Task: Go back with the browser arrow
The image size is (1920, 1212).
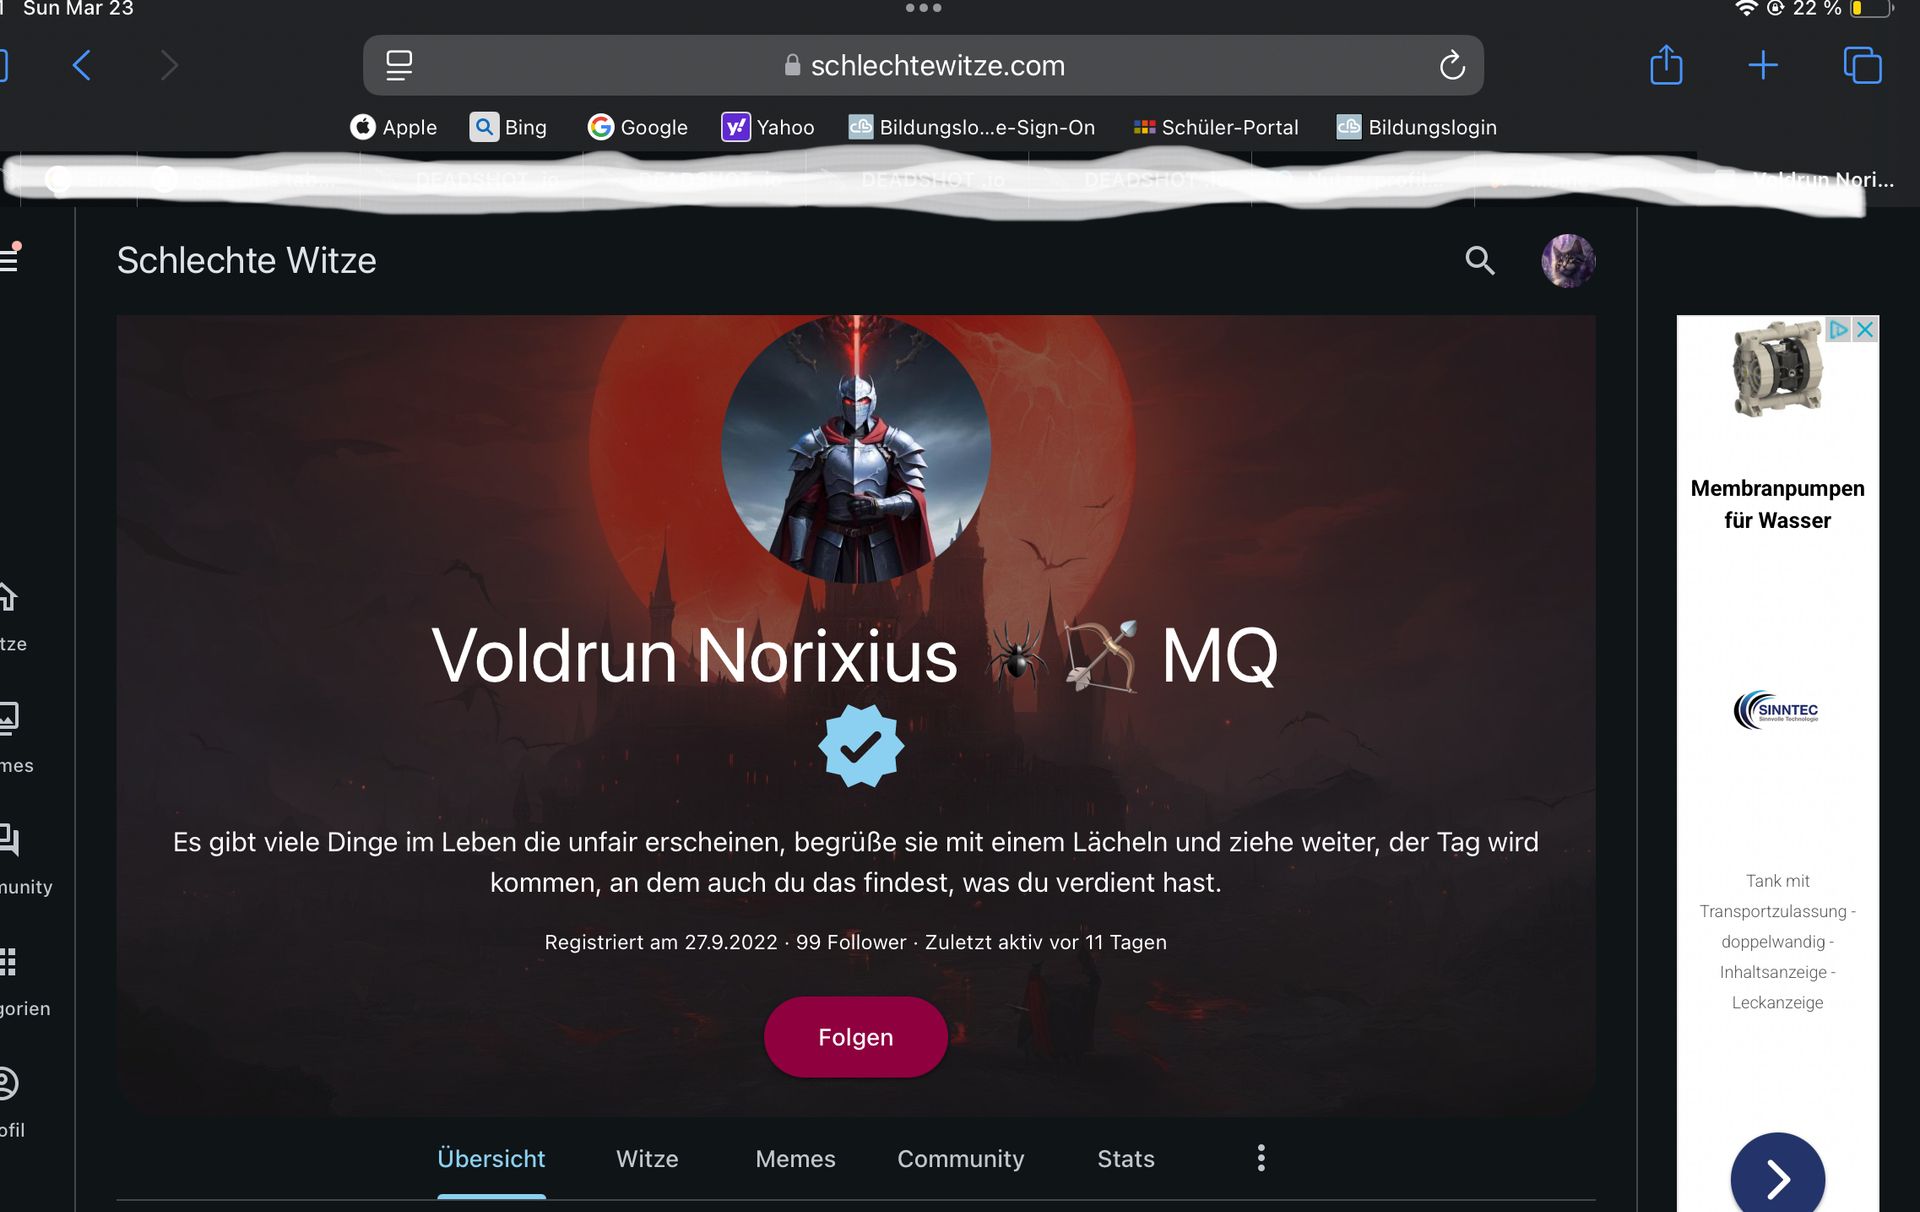Action: point(82,66)
